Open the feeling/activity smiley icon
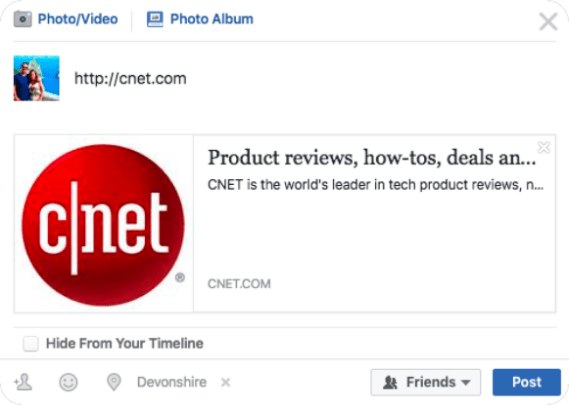Image resolution: width=569 pixels, height=405 pixels. click(x=68, y=382)
